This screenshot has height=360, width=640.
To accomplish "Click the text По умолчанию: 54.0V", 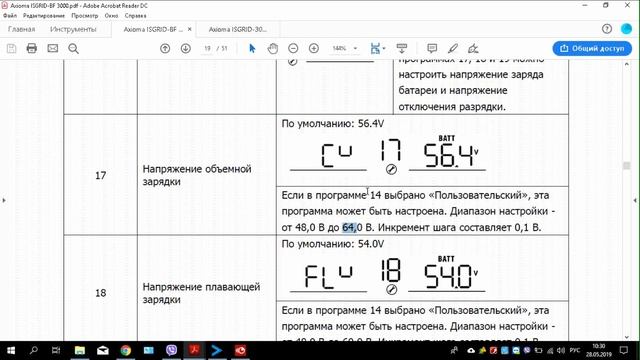I will coord(333,244).
